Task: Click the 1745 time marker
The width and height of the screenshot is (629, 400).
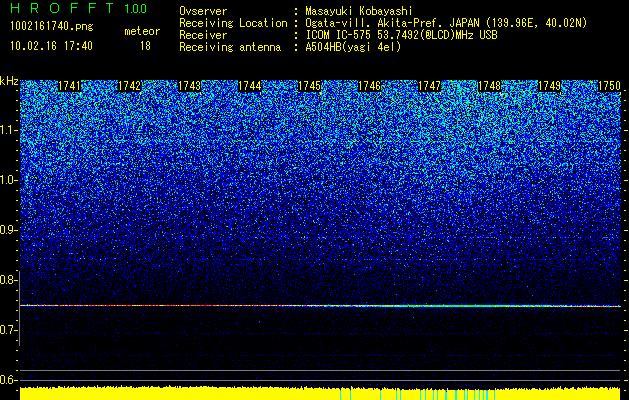Action: (309, 86)
